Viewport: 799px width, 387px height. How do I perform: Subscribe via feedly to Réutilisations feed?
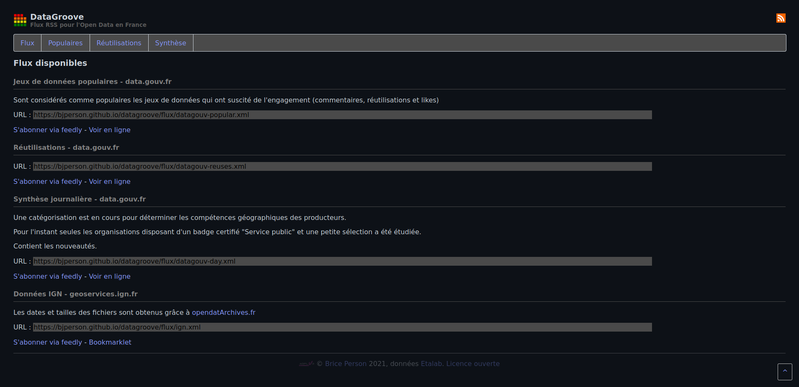47,182
